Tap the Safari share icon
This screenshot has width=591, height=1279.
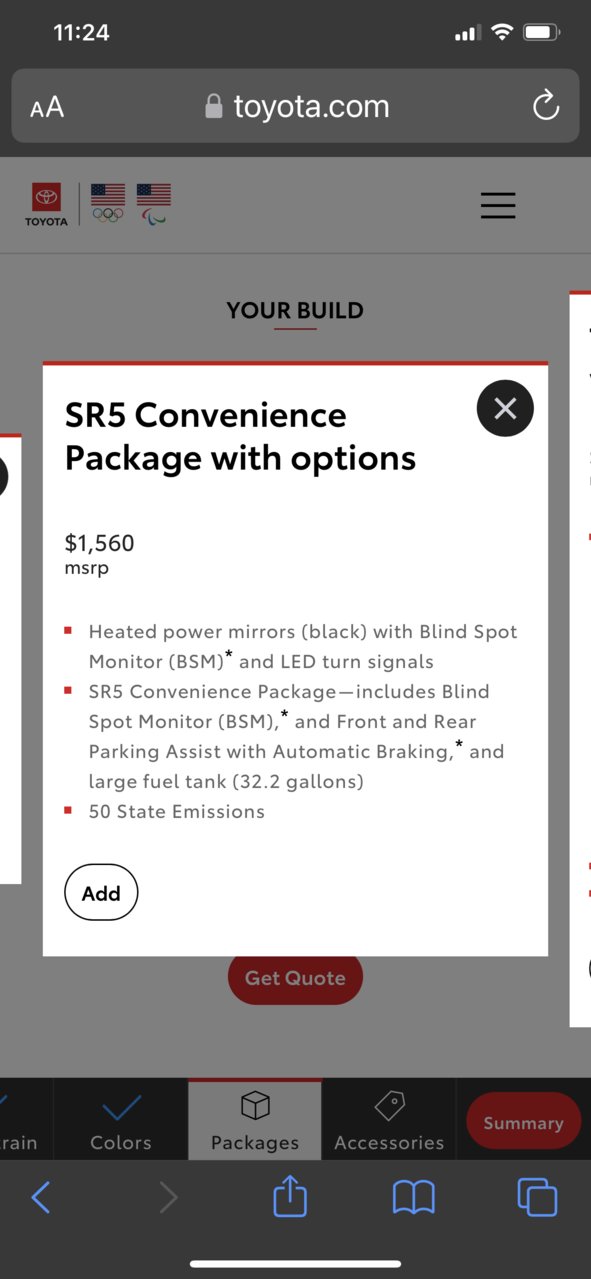tap(290, 1195)
